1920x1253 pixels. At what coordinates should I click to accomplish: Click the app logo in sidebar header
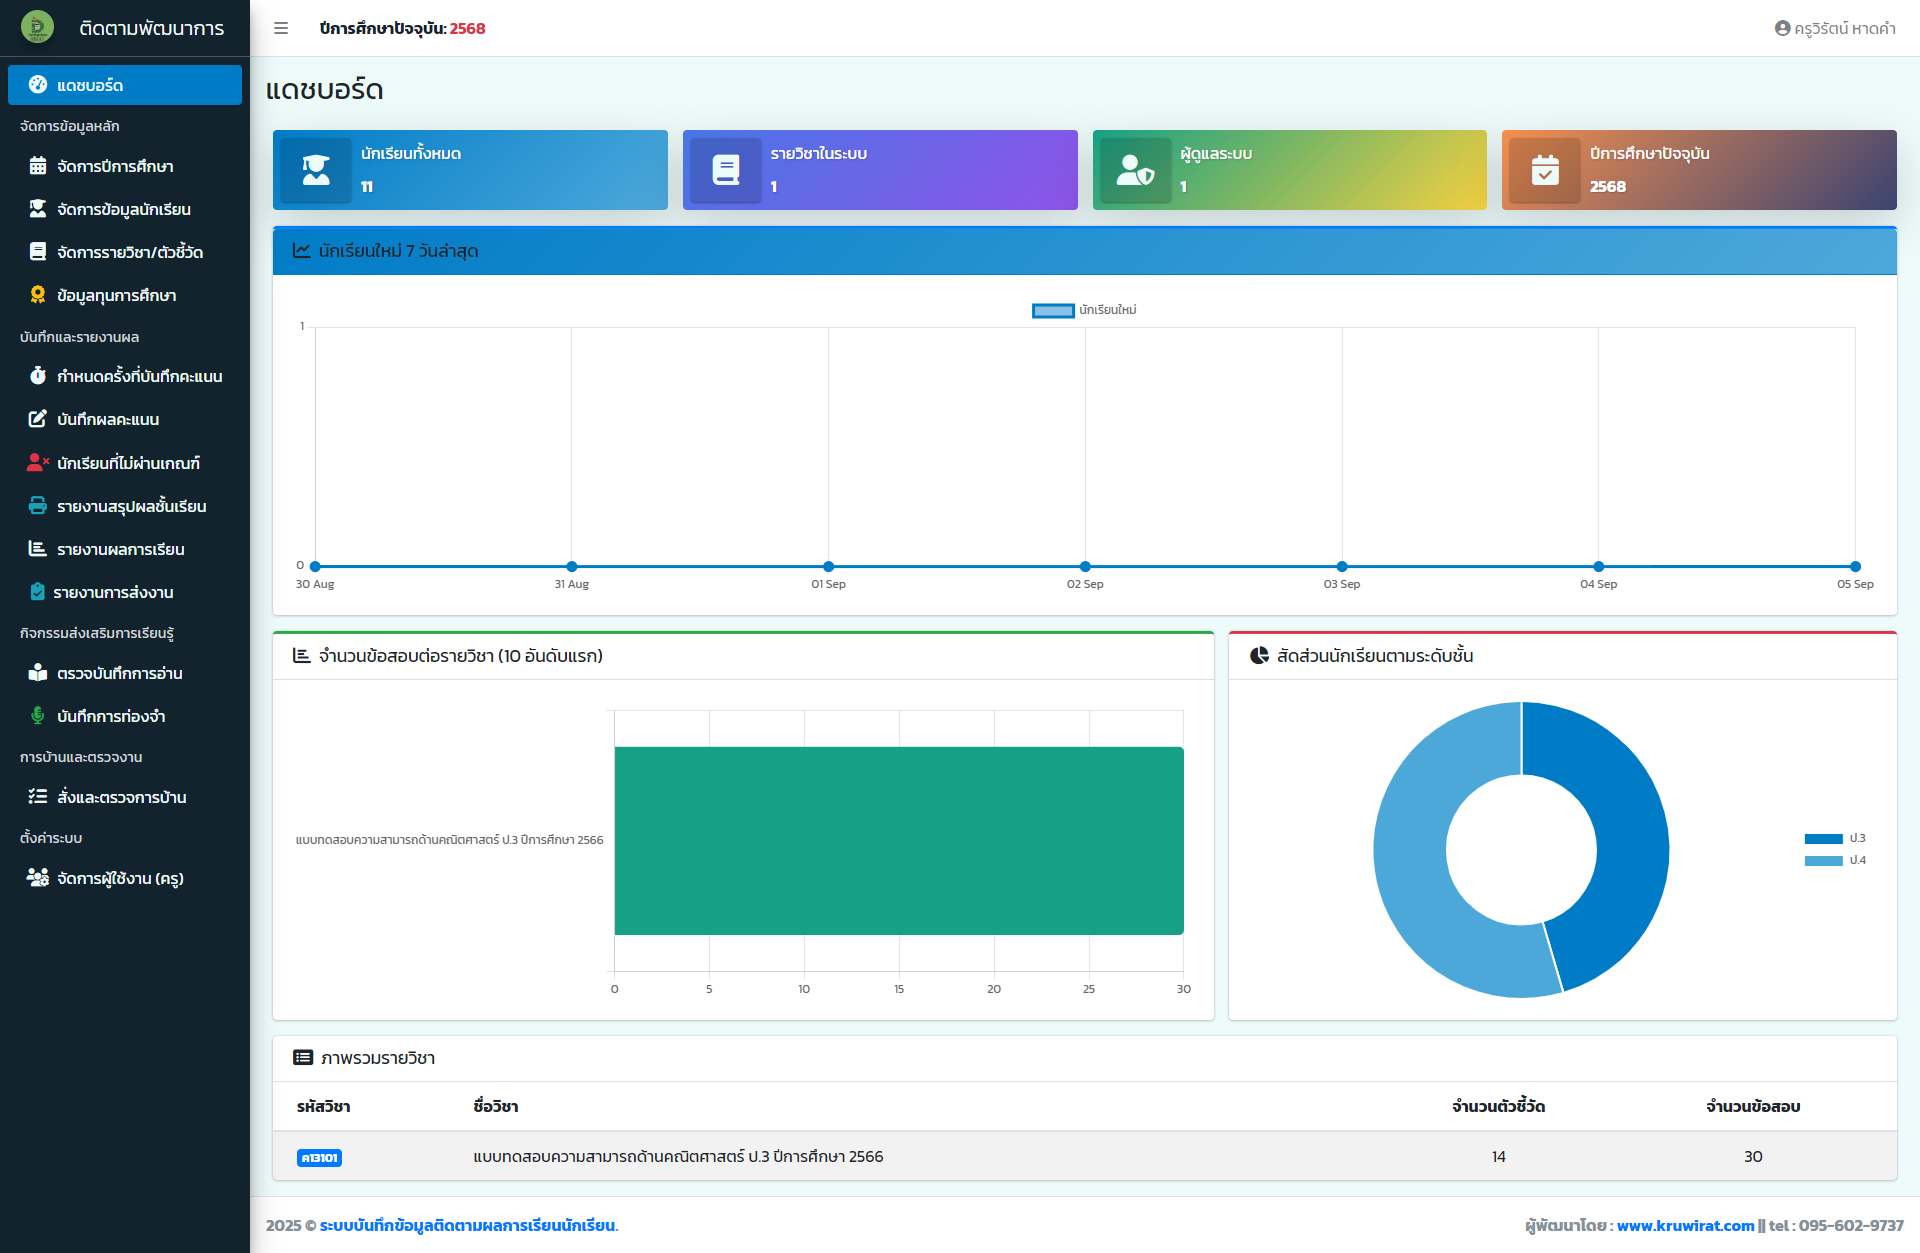37,27
